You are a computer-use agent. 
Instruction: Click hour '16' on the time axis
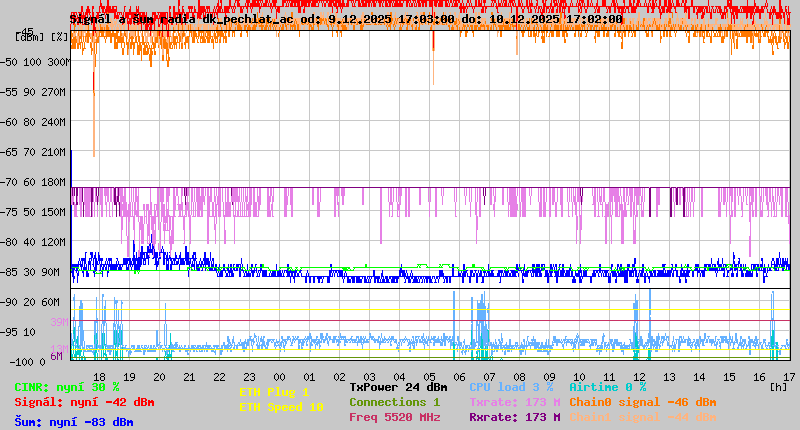point(760,377)
